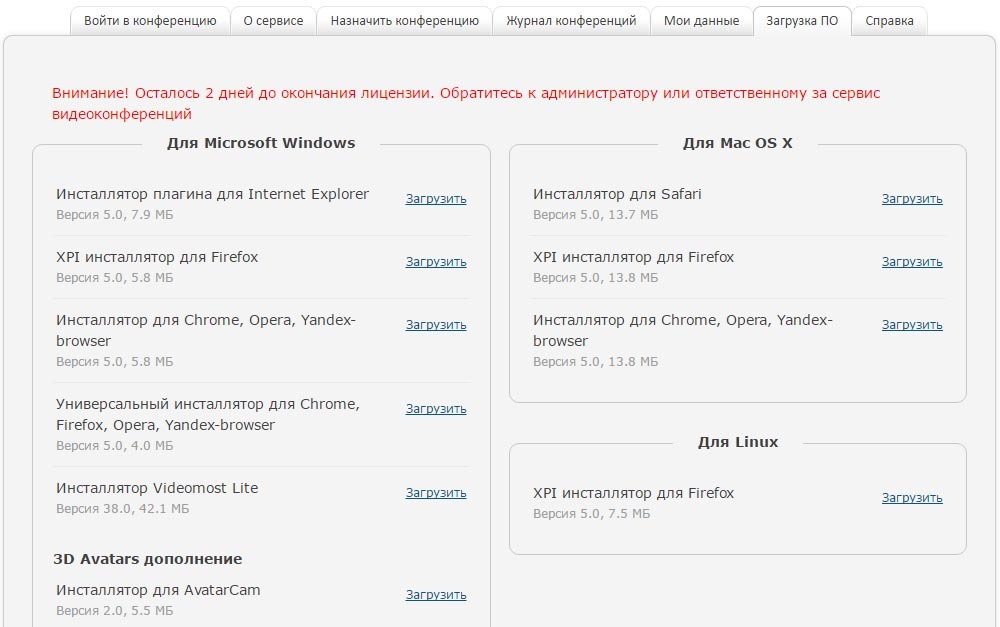Go to the "Мои данные" tab
This screenshot has height=627, width=1000.
[x=701, y=21]
